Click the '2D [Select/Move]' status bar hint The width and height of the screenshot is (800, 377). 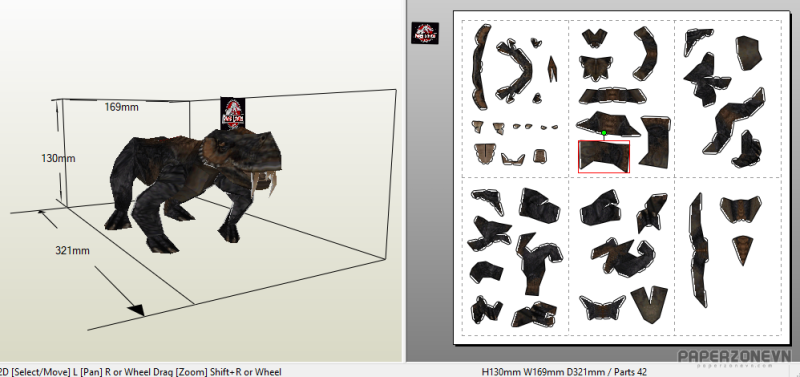coord(36,372)
